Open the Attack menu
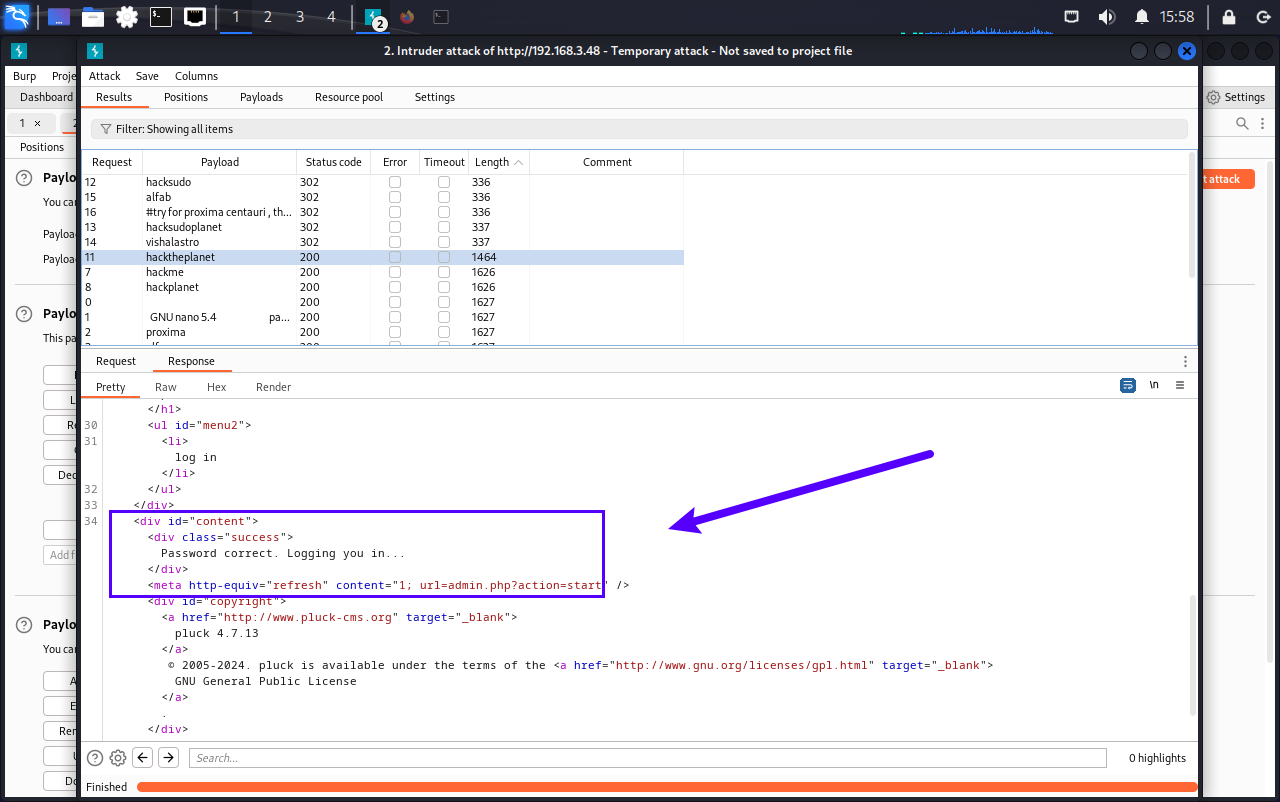Viewport: 1280px width, 802px height. click(104, 76)
